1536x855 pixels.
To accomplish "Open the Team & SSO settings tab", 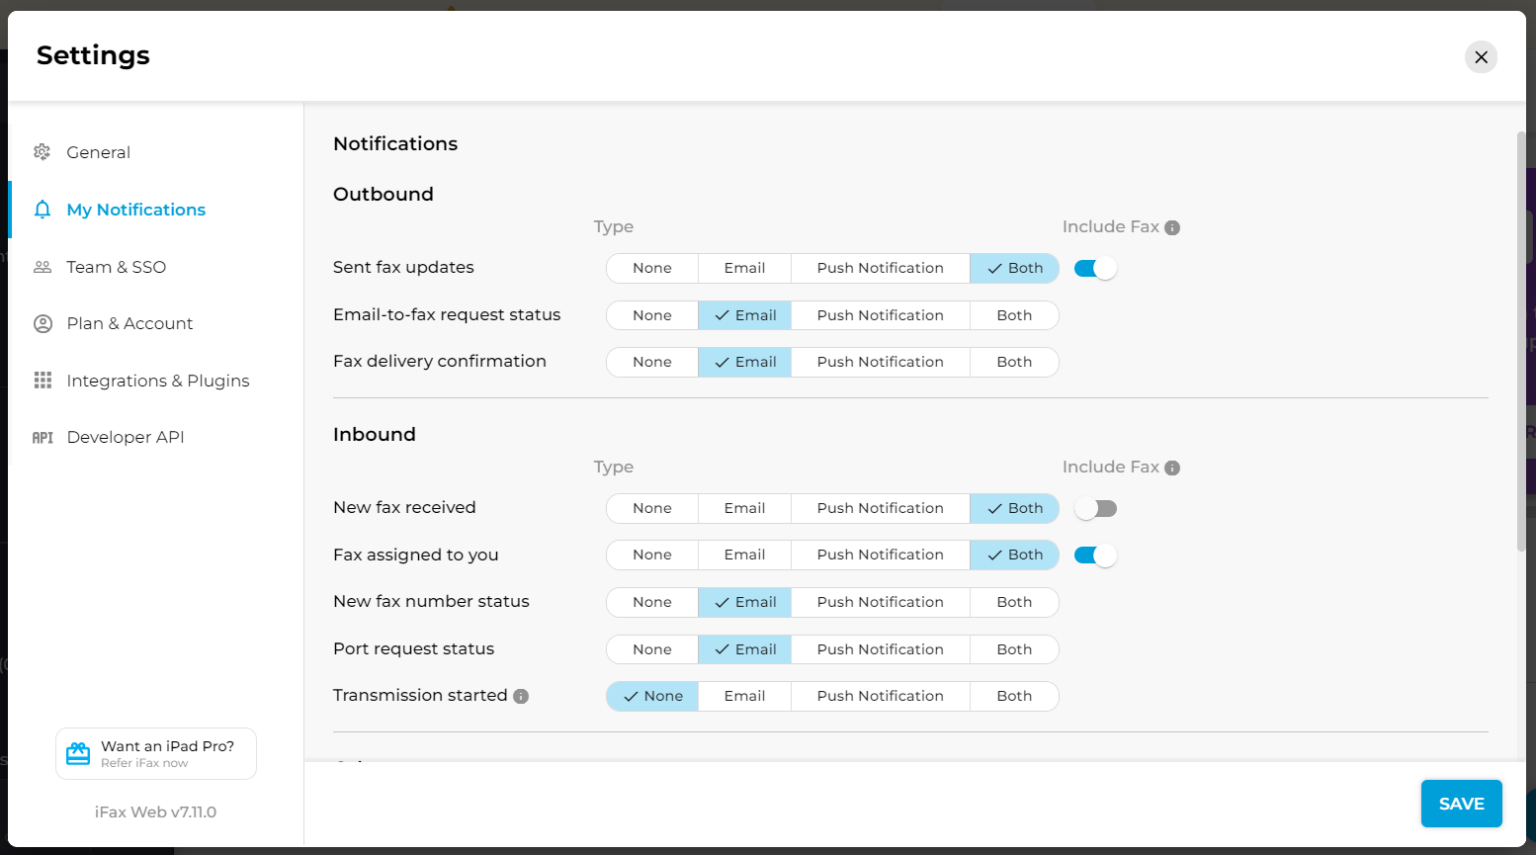I will point(116,267).
